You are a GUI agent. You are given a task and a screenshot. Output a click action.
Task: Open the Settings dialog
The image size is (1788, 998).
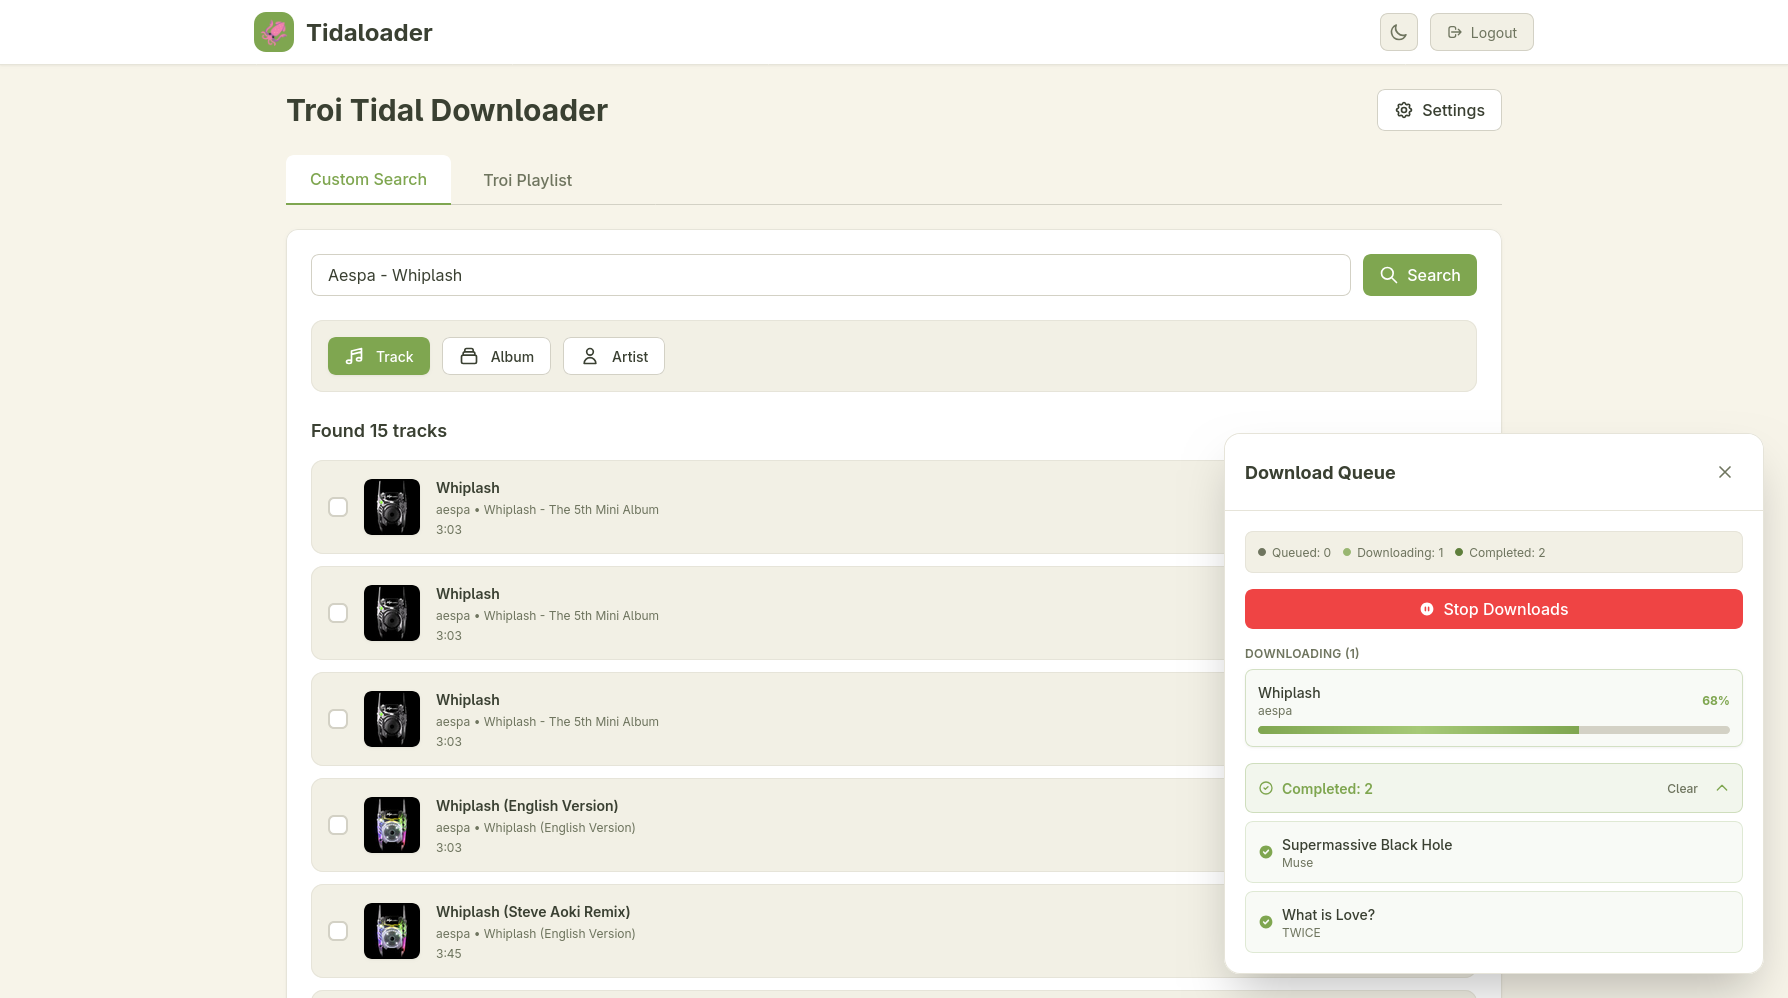point(1439,110)
